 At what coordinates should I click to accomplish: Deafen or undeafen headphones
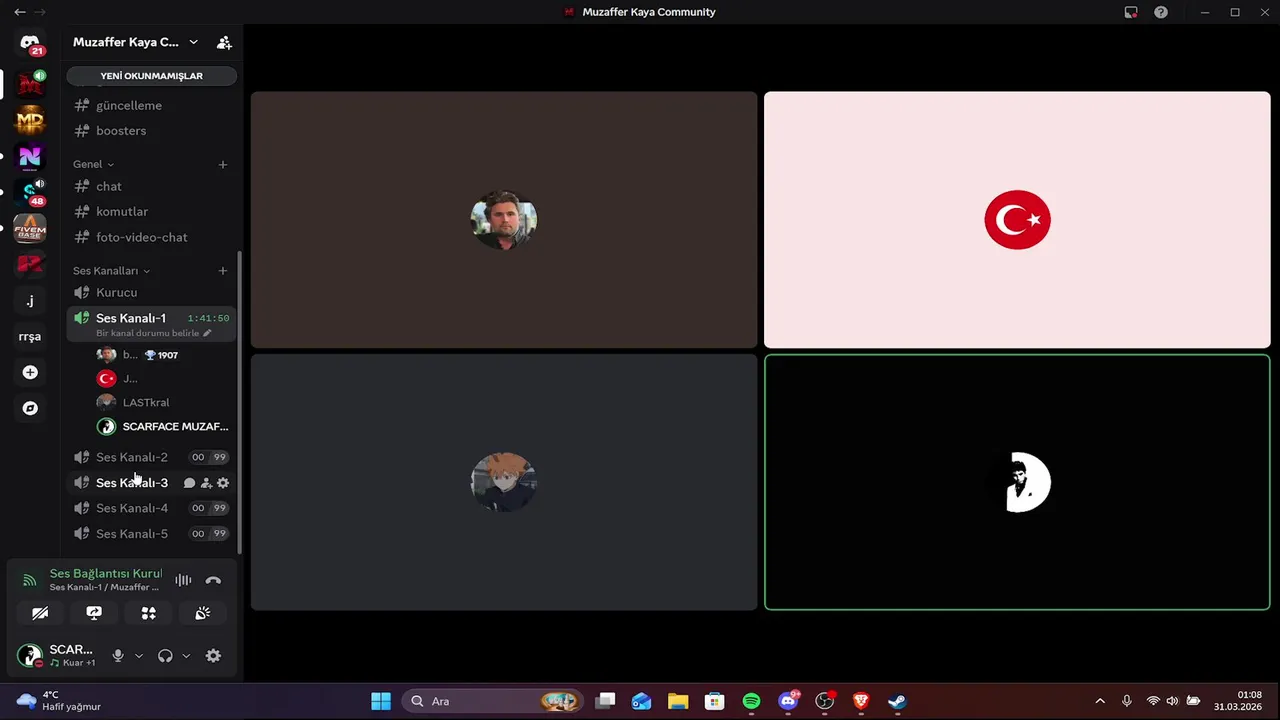165,656
